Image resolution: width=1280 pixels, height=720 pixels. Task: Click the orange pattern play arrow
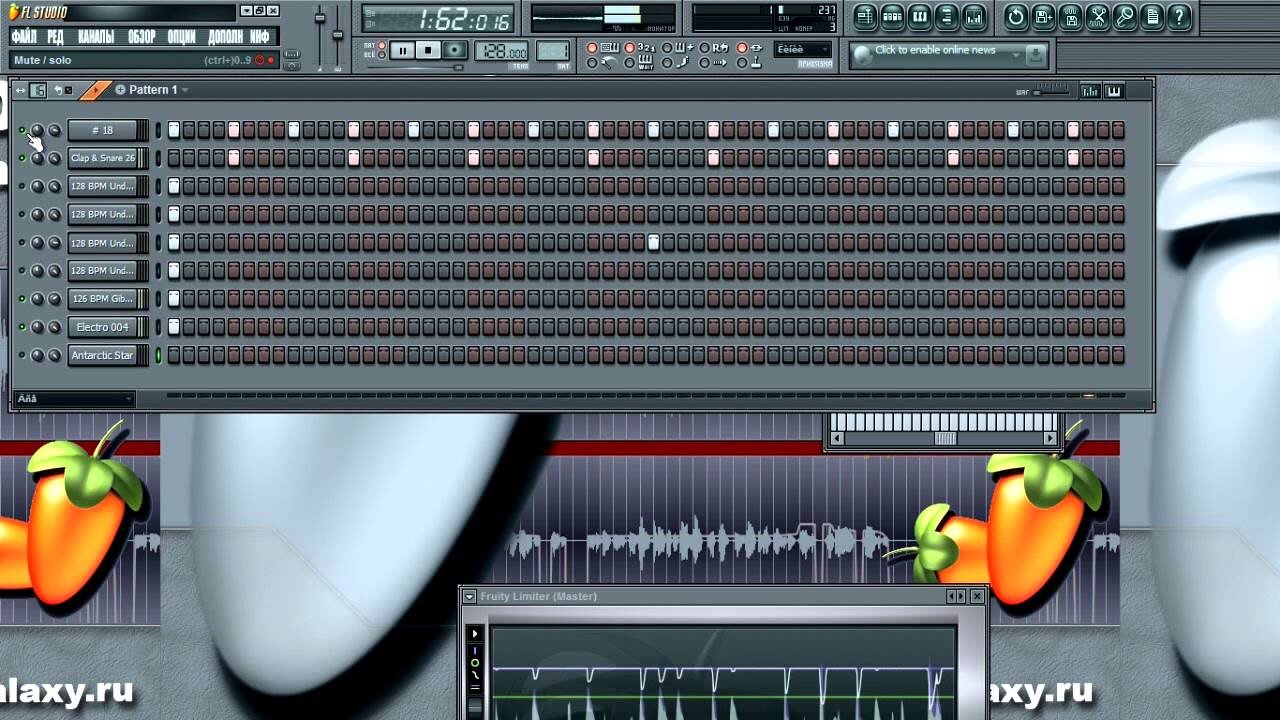point(96,90)
